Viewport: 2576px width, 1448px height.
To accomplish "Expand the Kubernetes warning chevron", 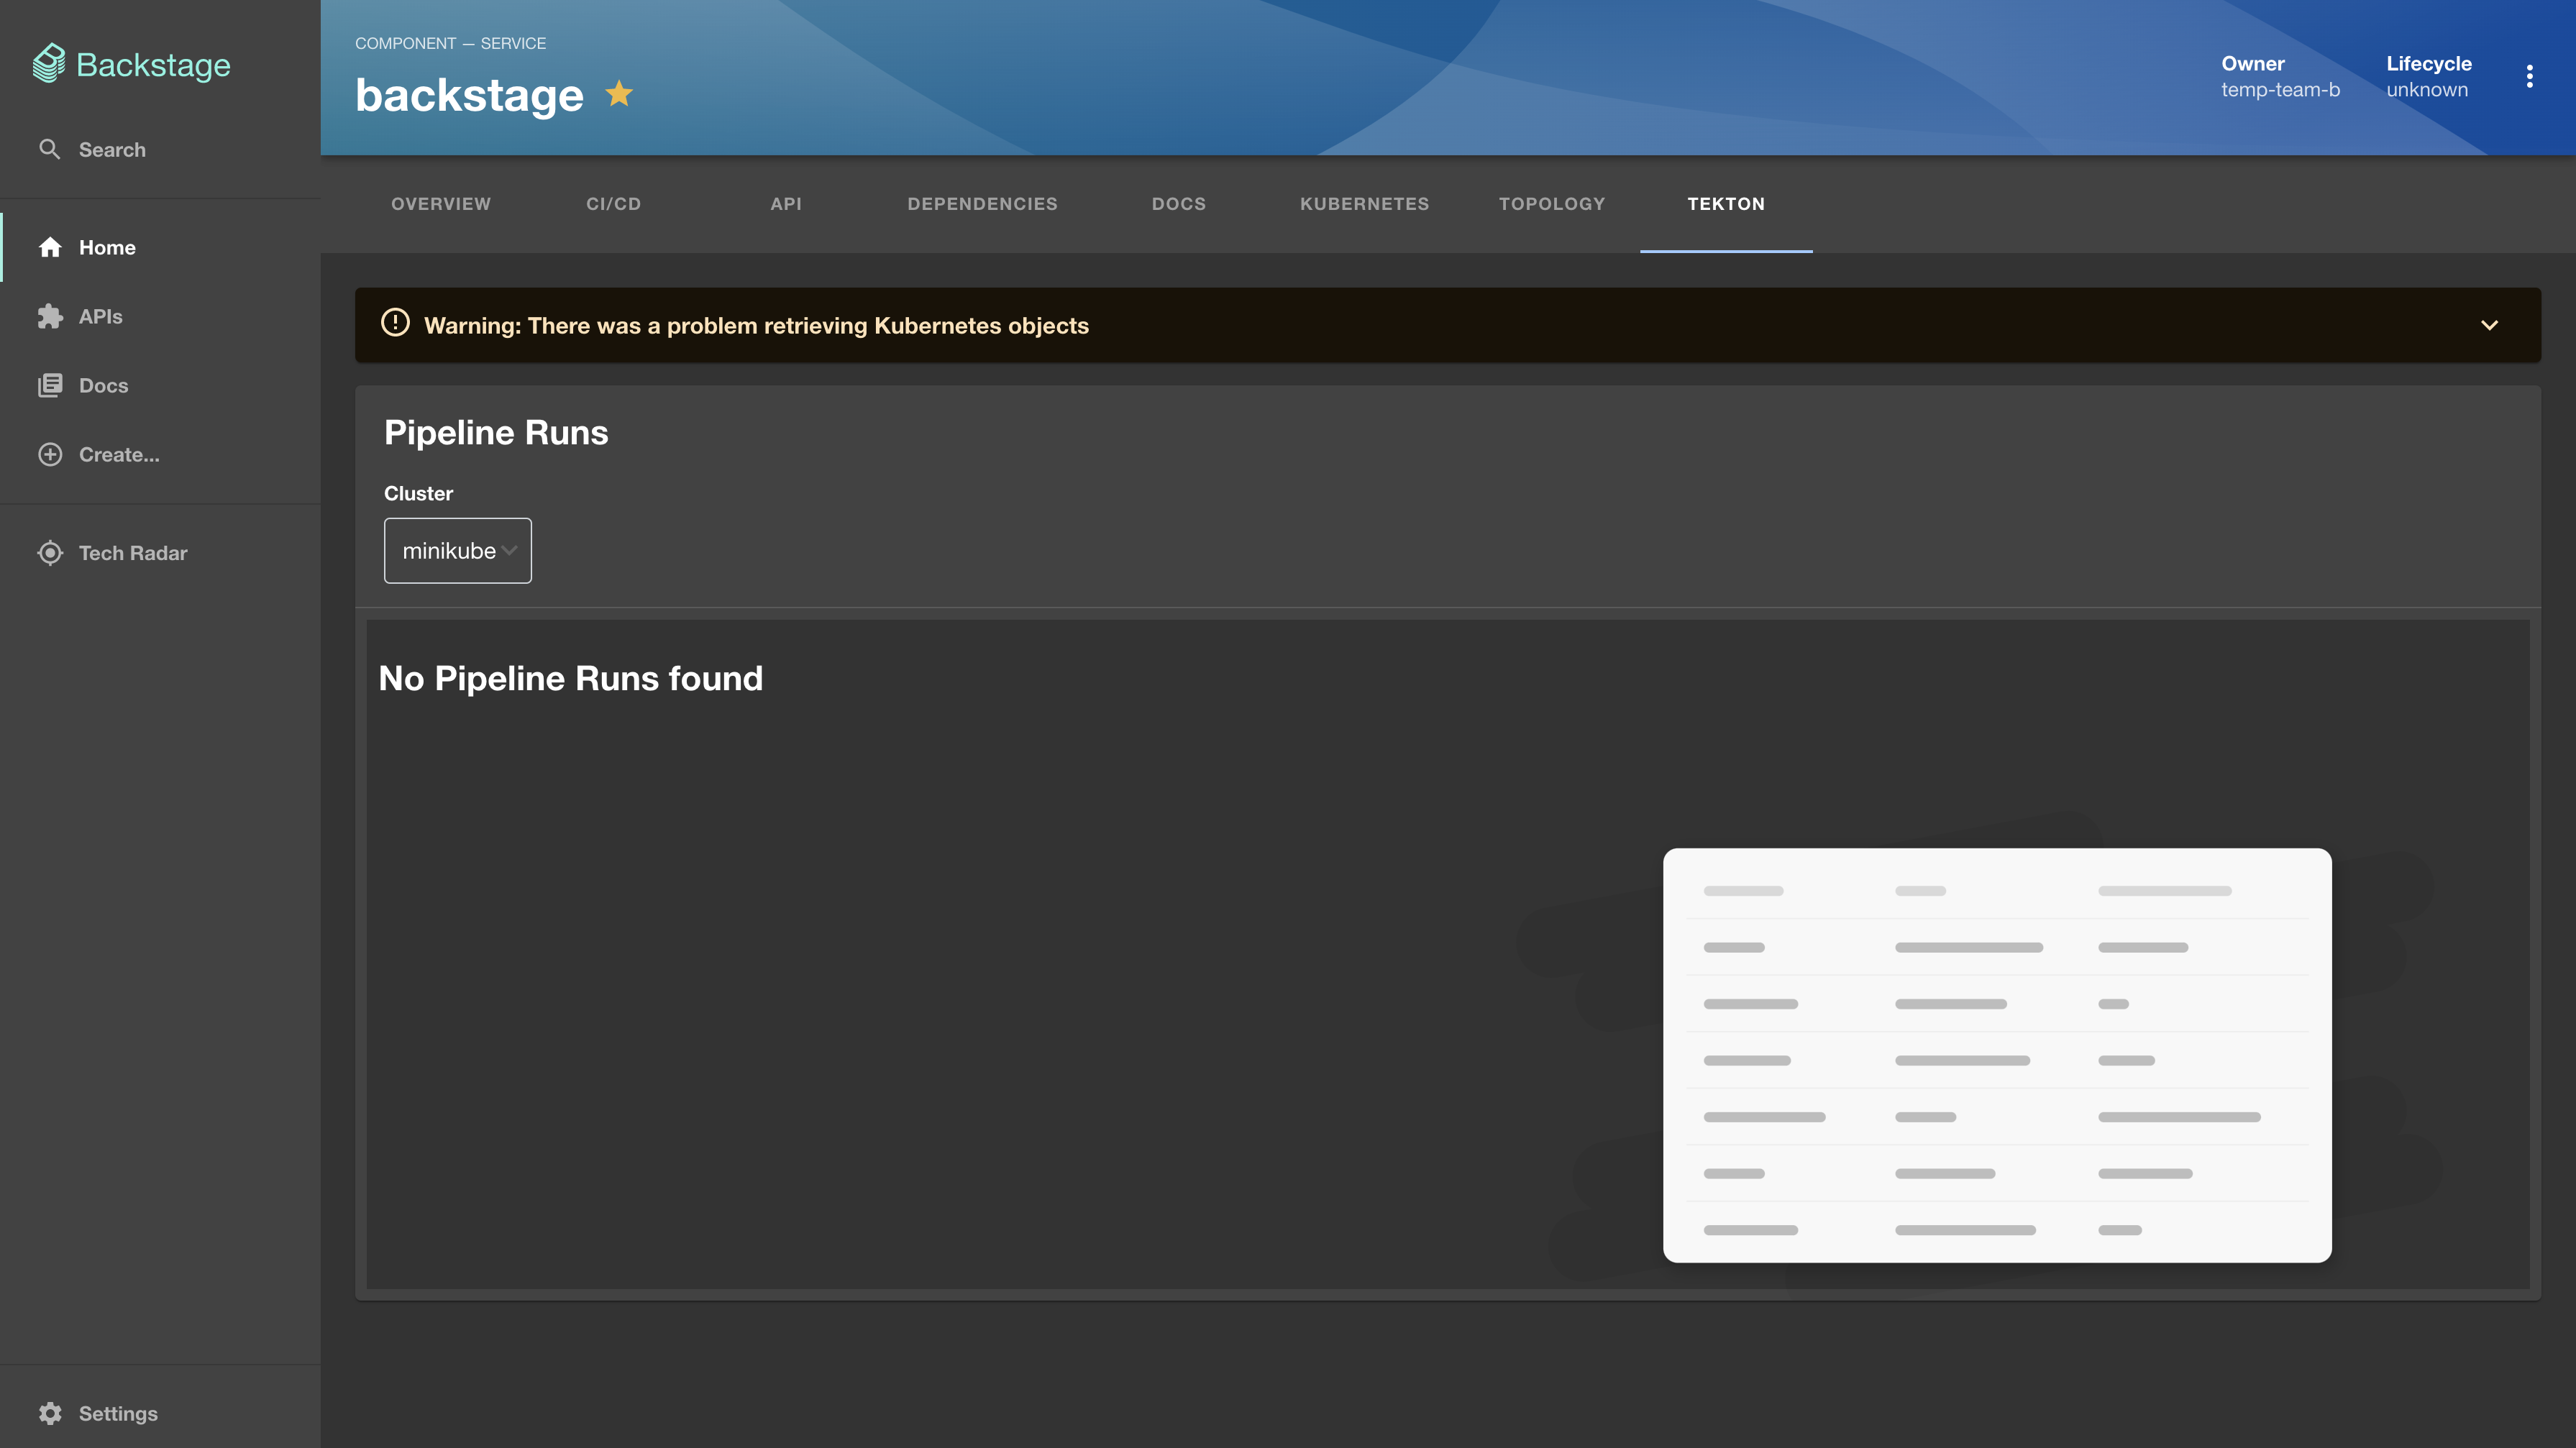I will coord(2489,325).
